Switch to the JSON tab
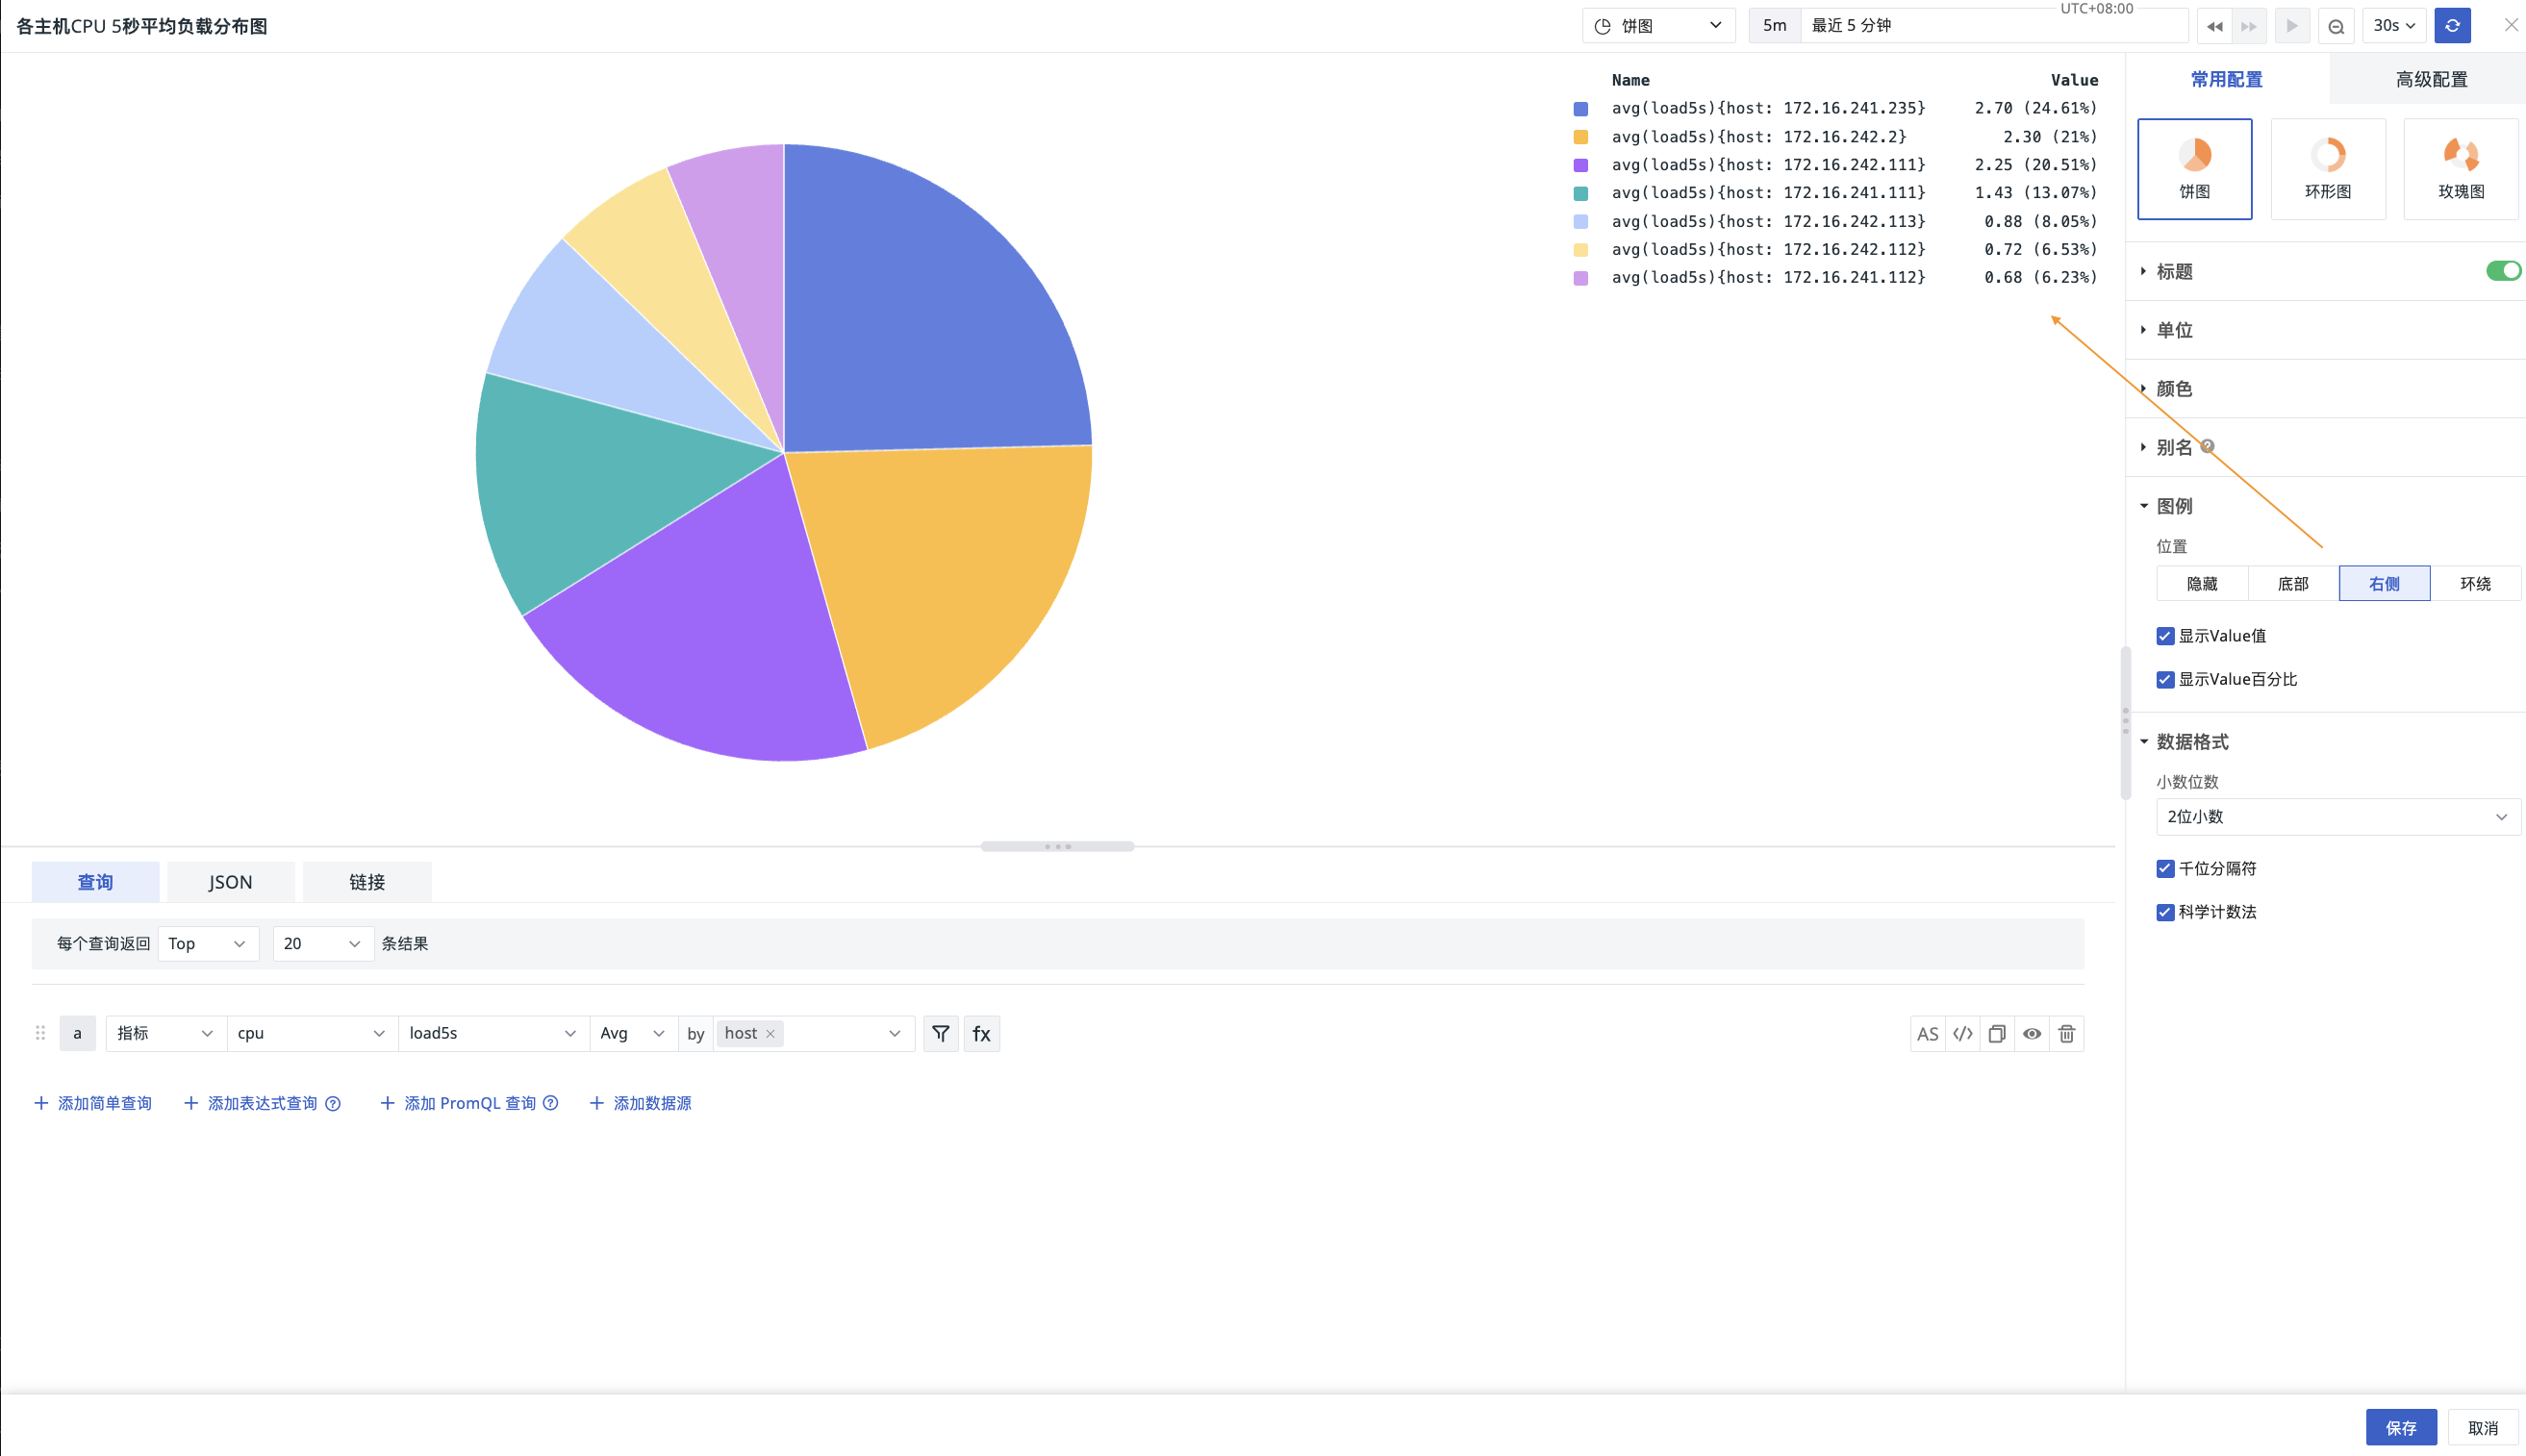The height and width of the screenshot is (1456, 2526). pyautogui.click(x=230, y=882)
